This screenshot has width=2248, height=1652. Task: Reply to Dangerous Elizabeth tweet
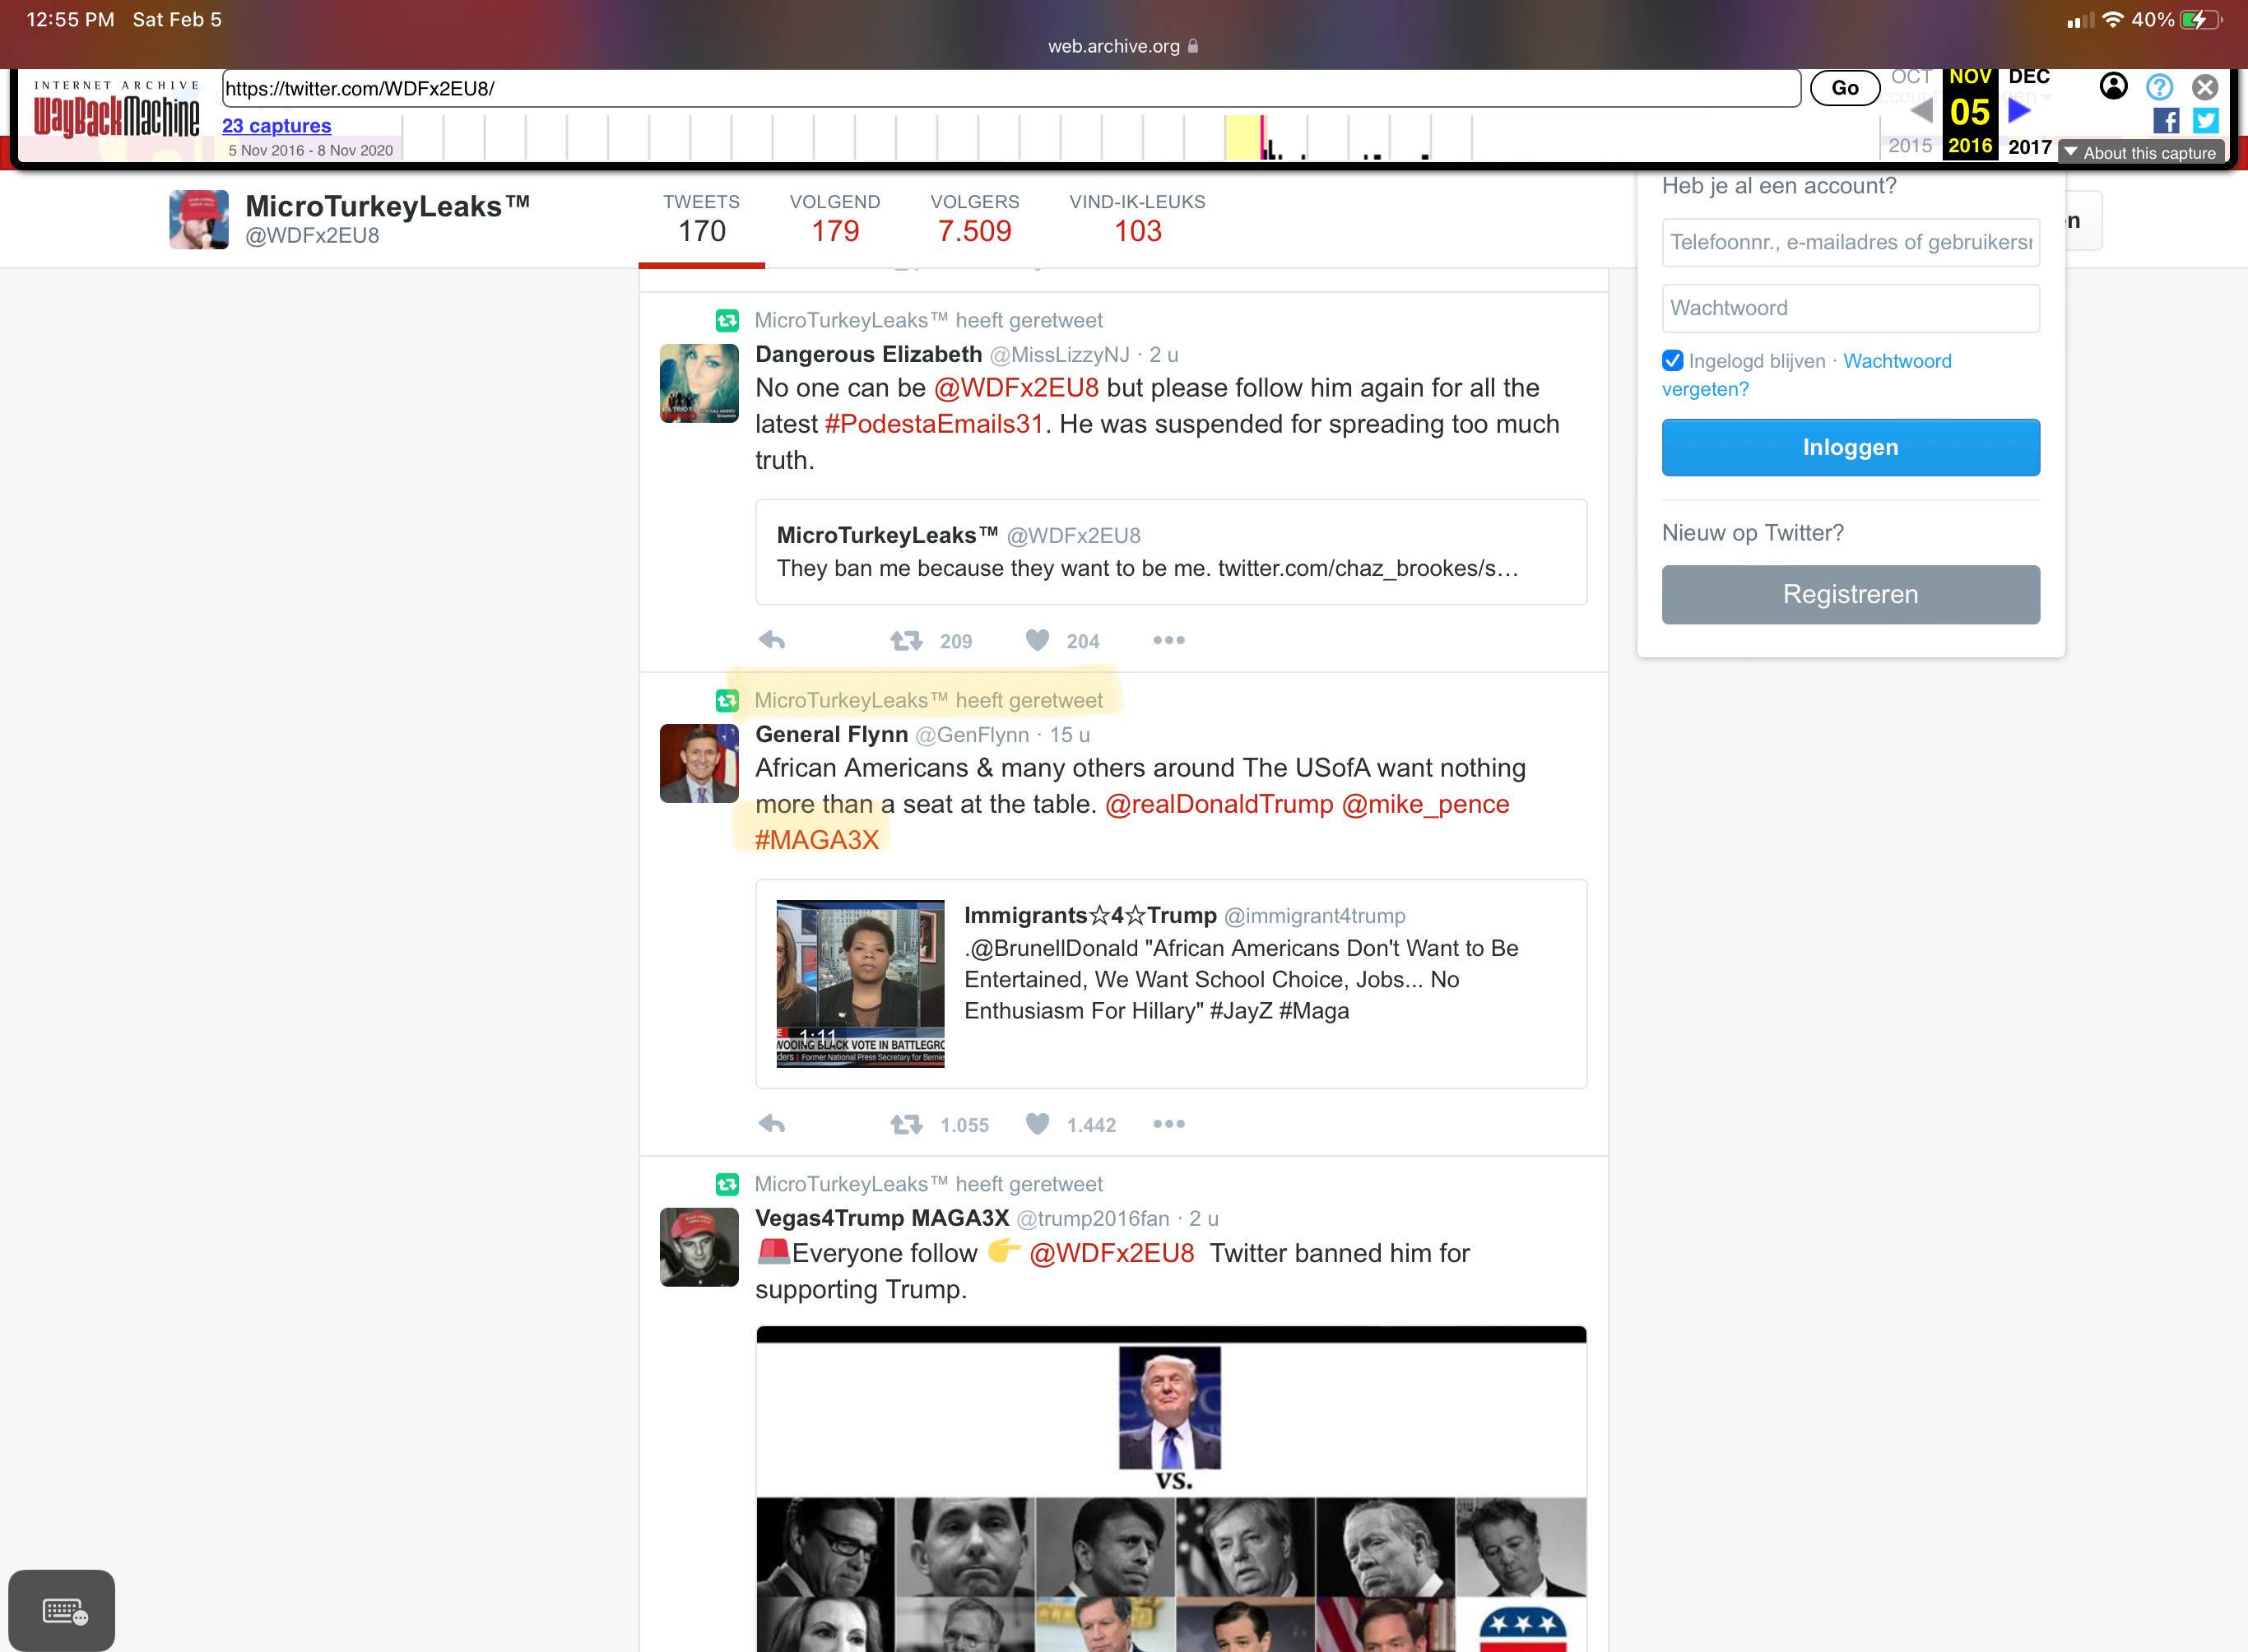772,640
